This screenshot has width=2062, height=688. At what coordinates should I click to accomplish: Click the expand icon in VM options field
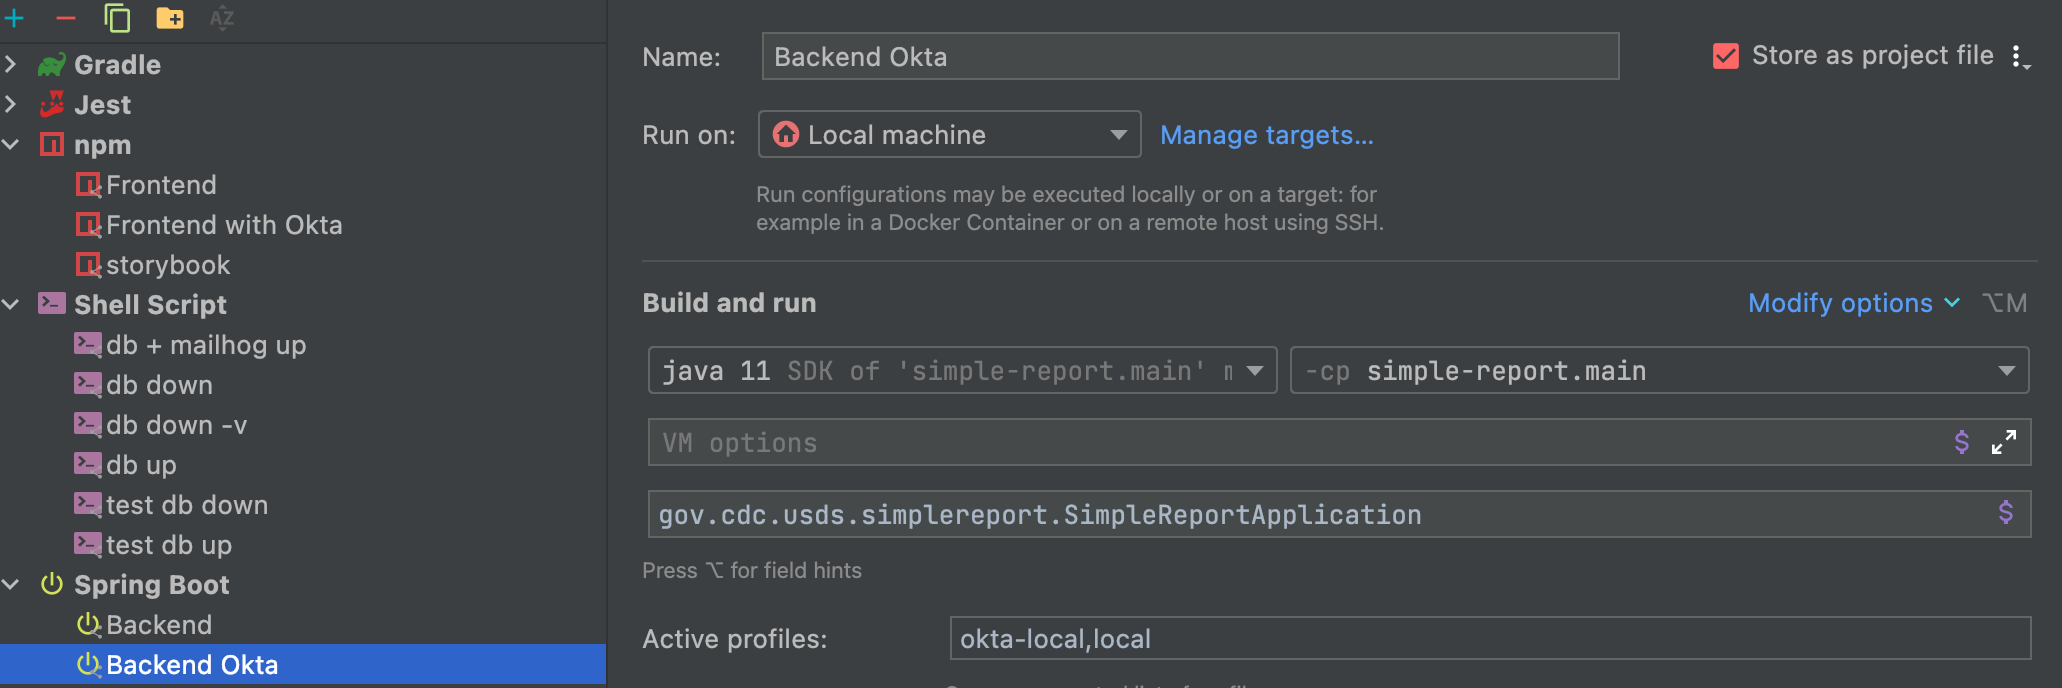pos(2004,442)
